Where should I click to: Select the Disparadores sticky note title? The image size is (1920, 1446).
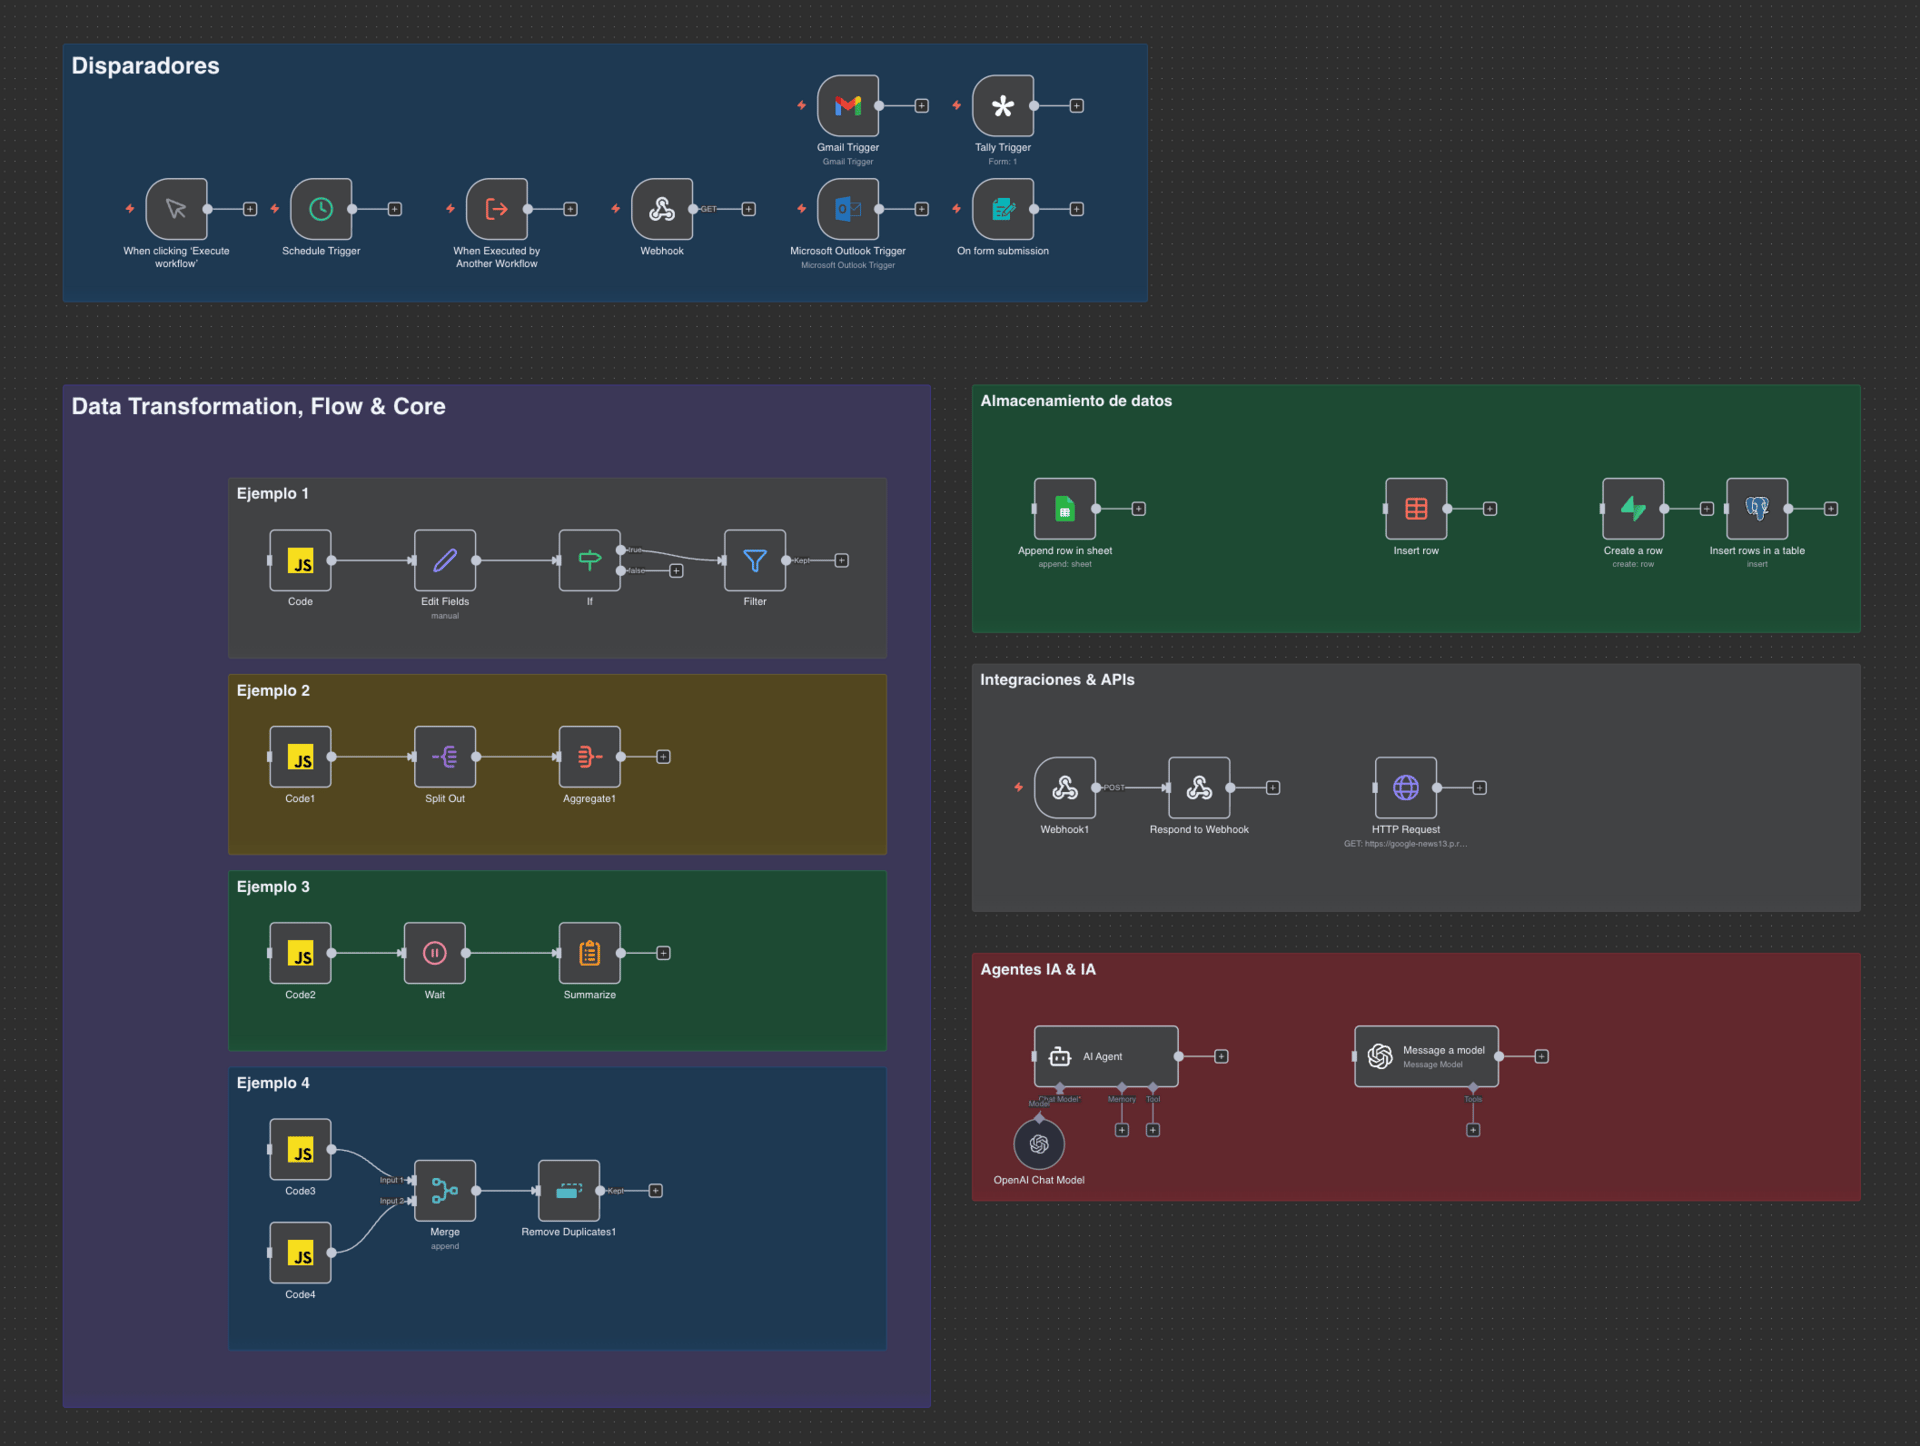click(x=146, y=66)
